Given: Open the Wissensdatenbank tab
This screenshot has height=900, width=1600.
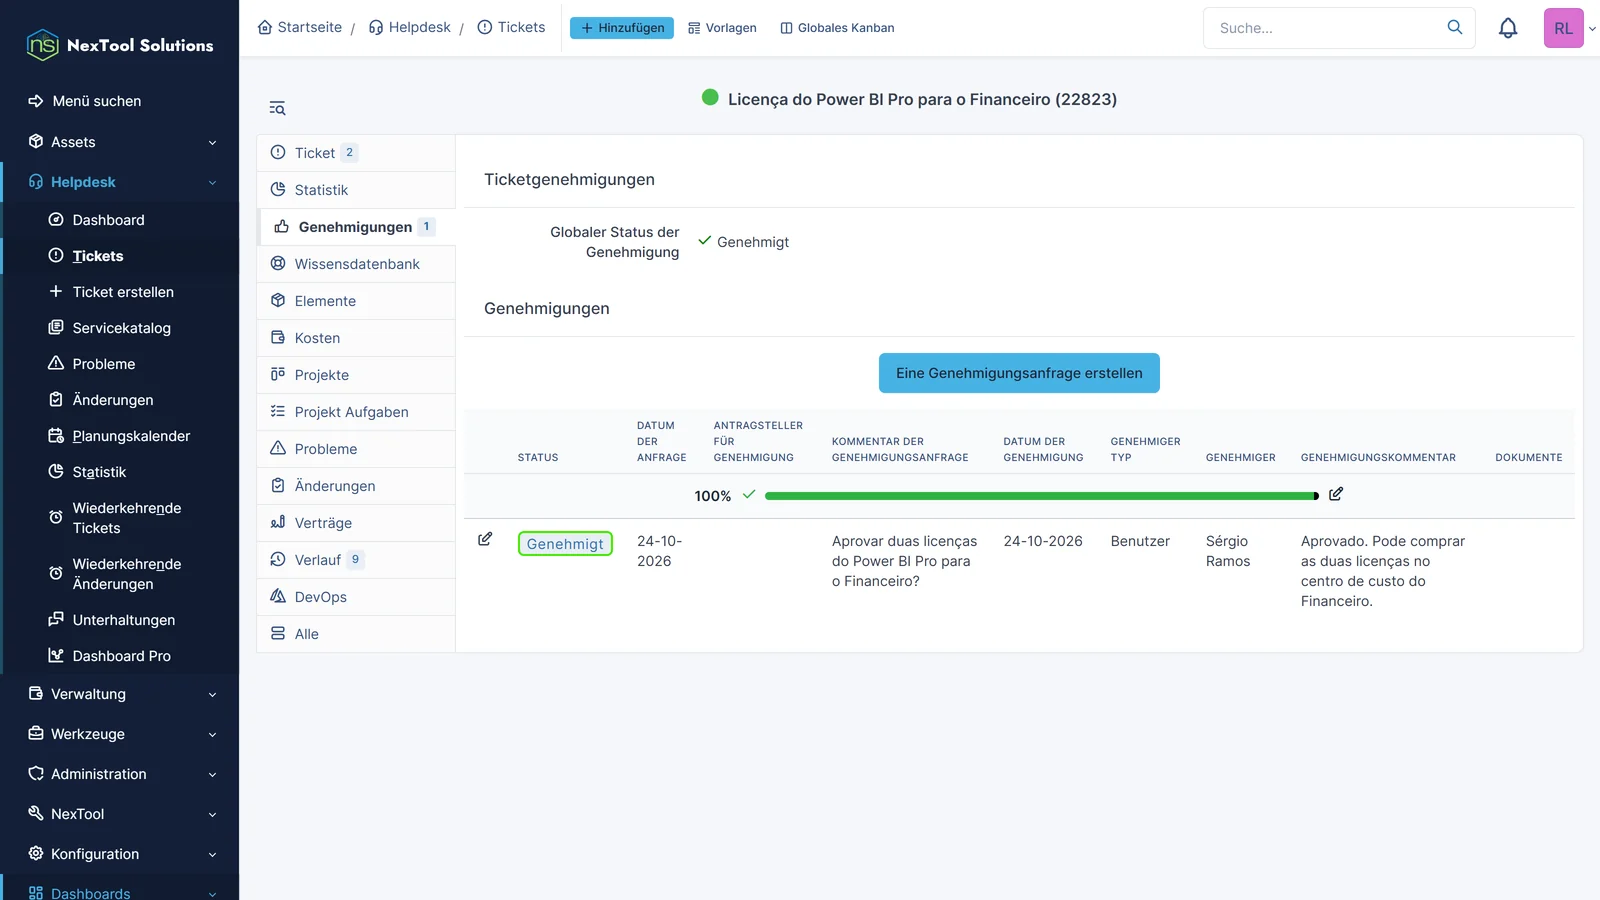Looking at the screenshot, I should [x=356, y=264].
